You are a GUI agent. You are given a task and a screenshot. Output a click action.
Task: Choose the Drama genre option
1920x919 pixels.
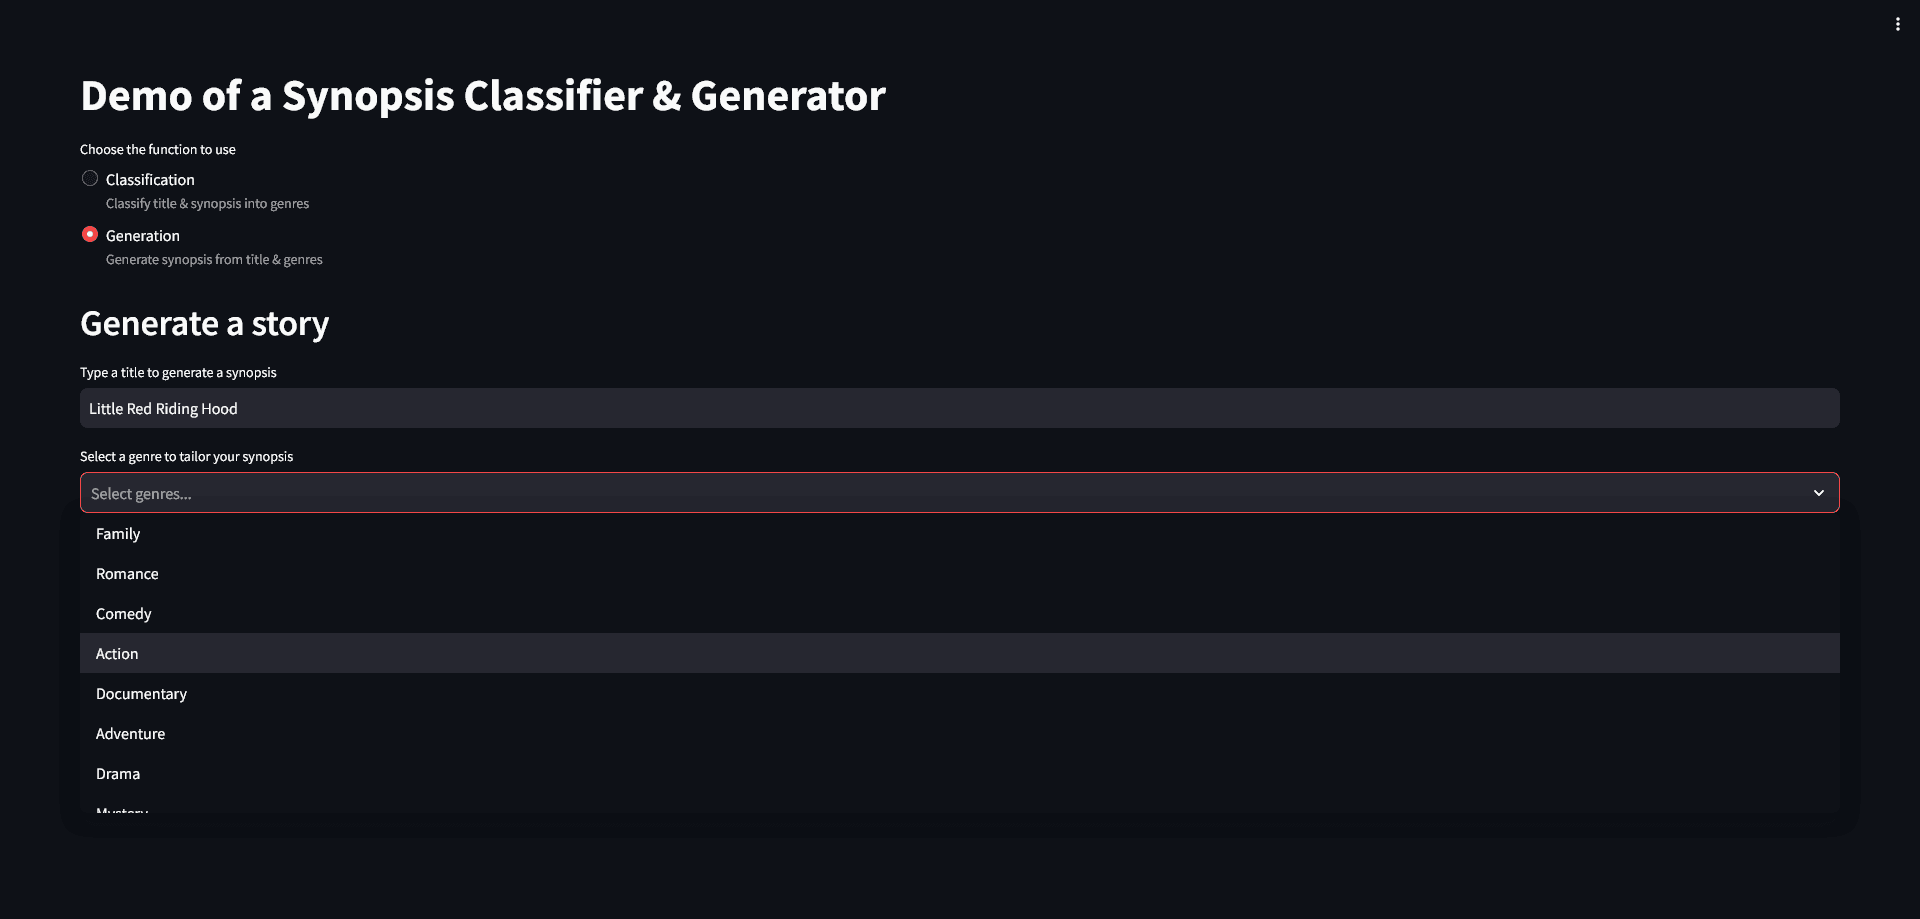[118, 774]
